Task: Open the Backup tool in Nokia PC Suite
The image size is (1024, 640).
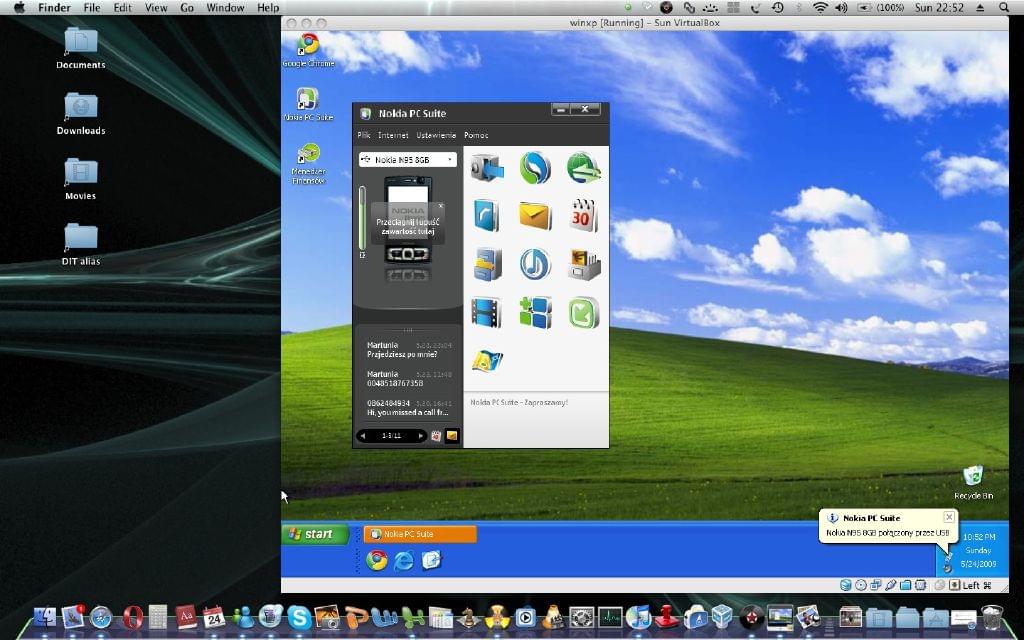Action: (487, 168)
